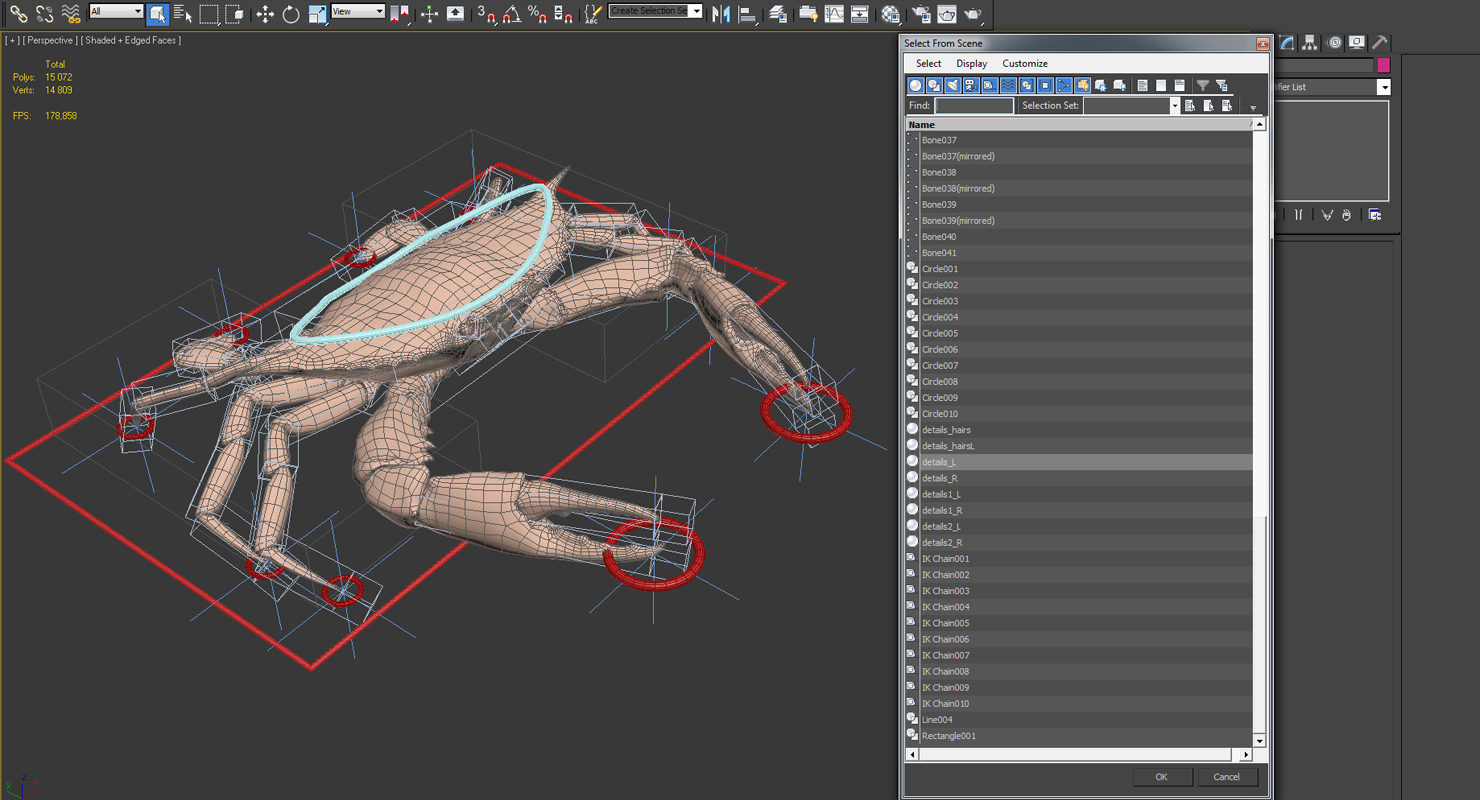Expand Create Selection Set dropdown
This screenshot has height=800, width=1480.
tap(696, 11)
